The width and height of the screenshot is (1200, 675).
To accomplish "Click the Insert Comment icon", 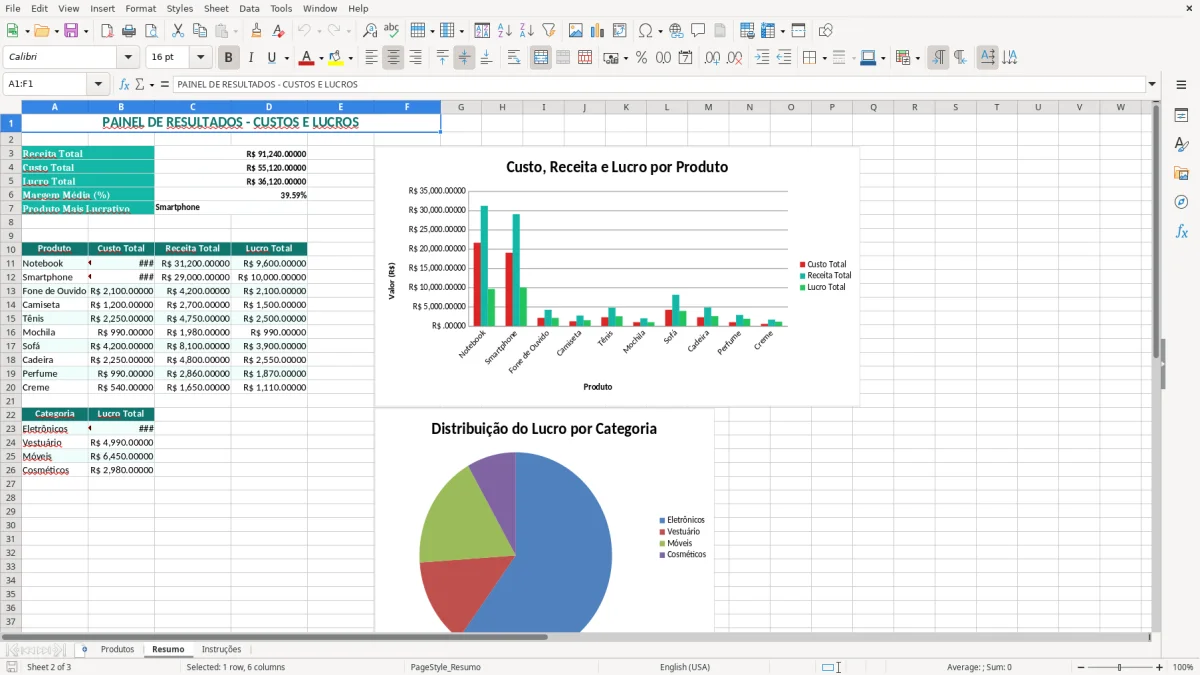I will click(x=698, y=31).
